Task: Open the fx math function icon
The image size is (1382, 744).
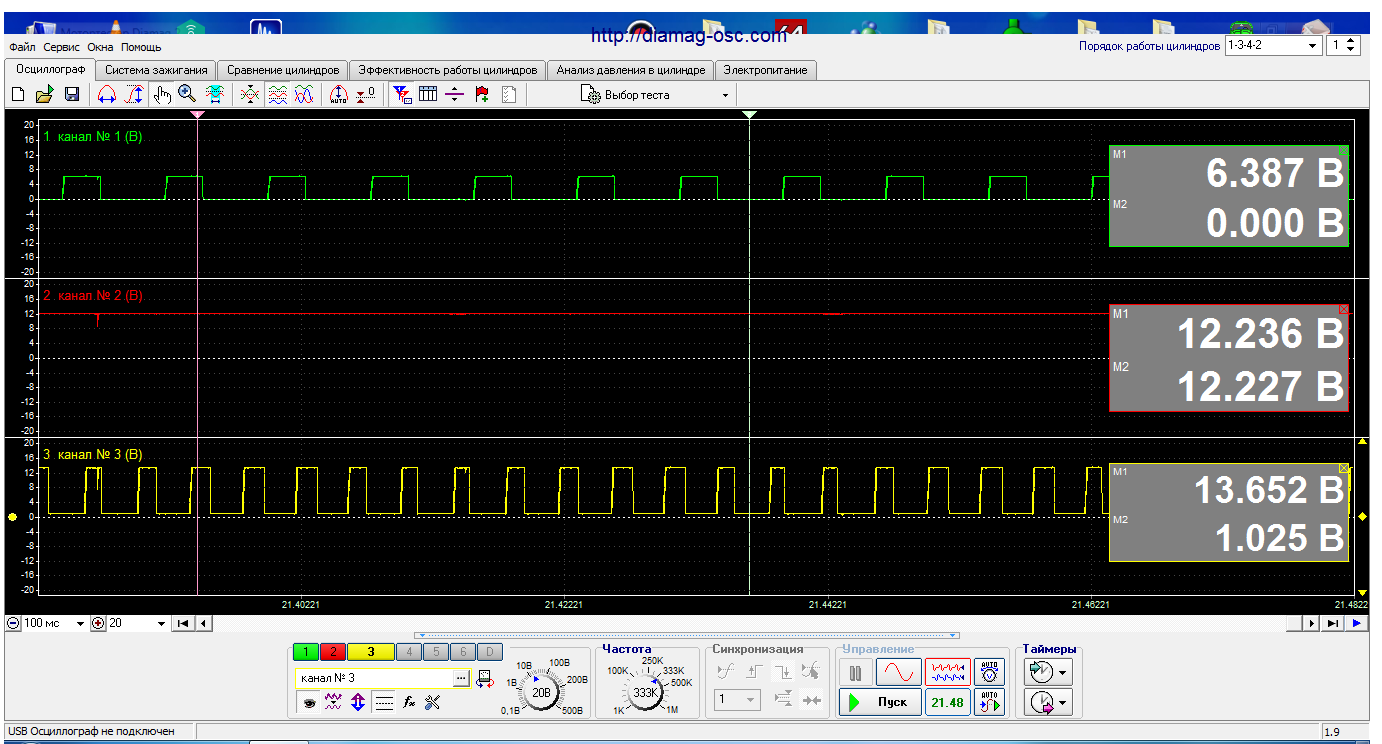Action: coord(409,703)
